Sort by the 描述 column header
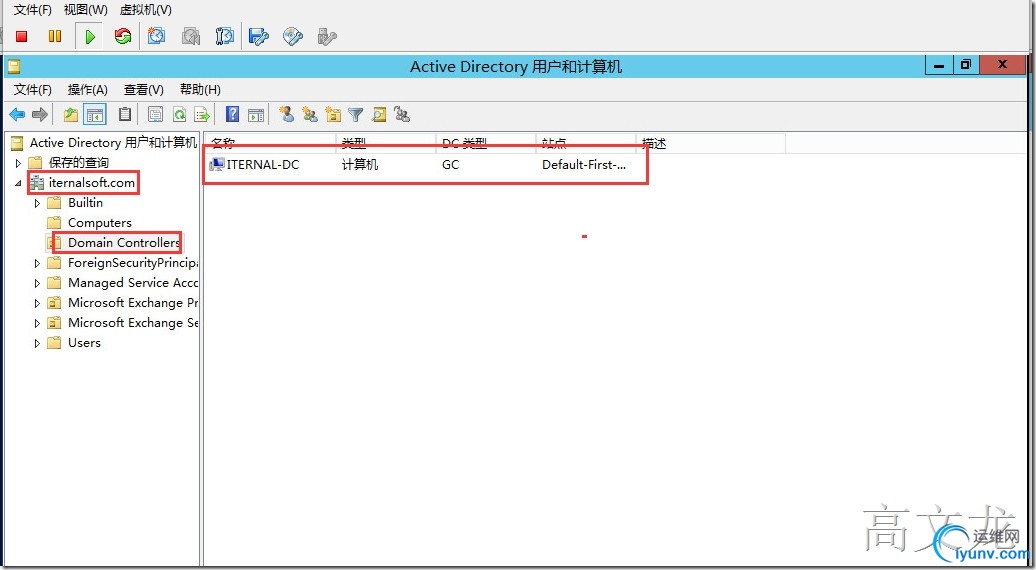This screenshot has width=1036, height=570. (x=710, y=143)
